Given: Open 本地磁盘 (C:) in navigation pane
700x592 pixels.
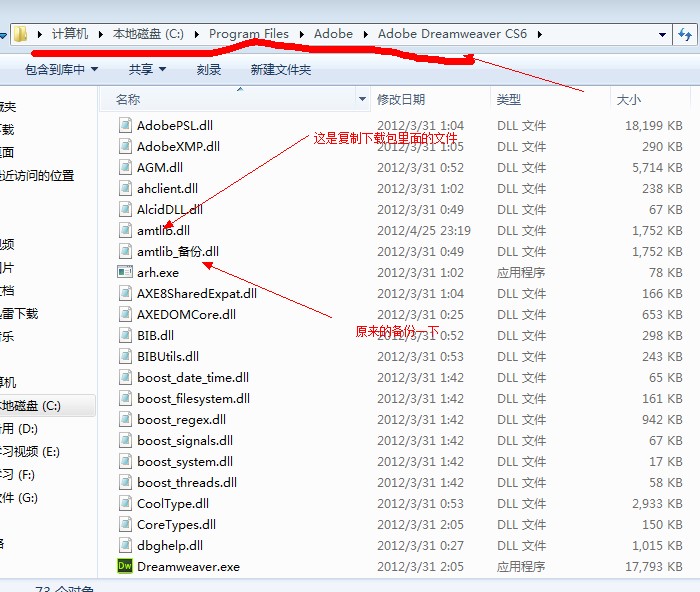Looking at the screenshot, I should tap(47, 406).
